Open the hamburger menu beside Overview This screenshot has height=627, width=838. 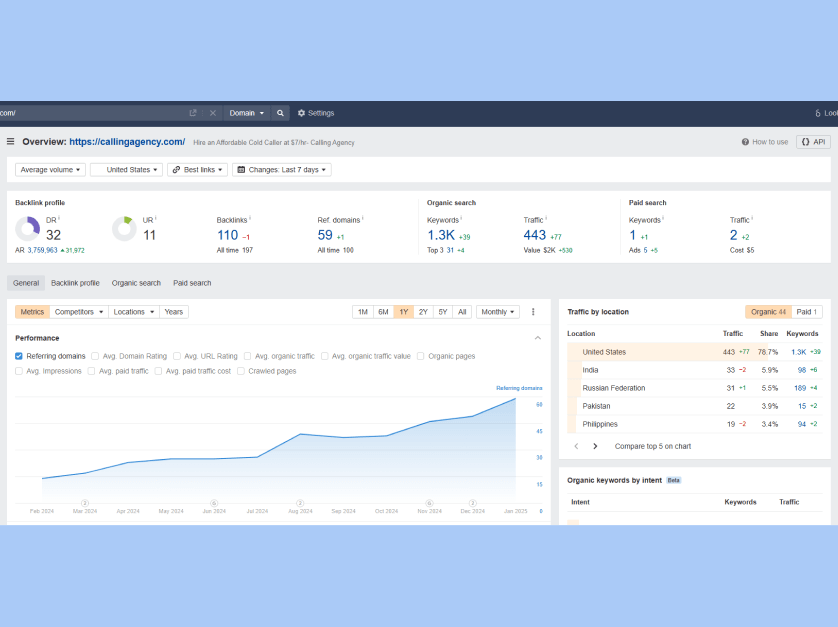(x=11, y=142)
